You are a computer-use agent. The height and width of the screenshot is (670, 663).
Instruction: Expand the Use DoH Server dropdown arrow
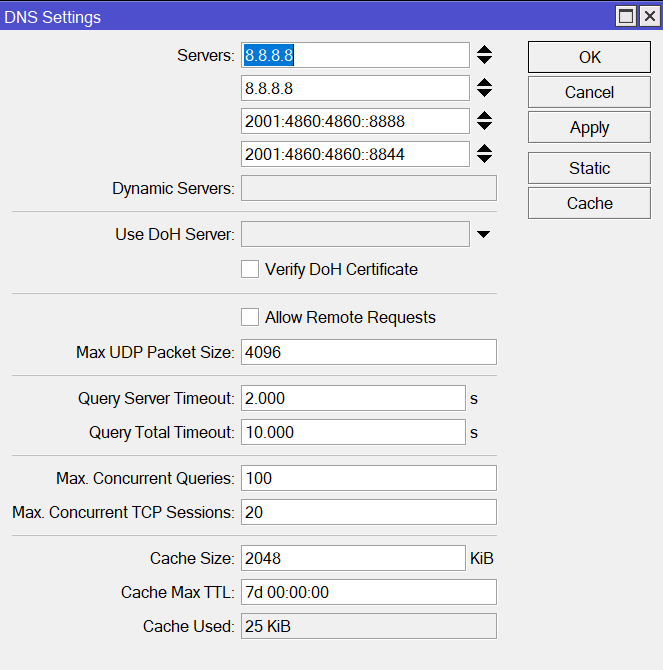(x=484, y=235)
